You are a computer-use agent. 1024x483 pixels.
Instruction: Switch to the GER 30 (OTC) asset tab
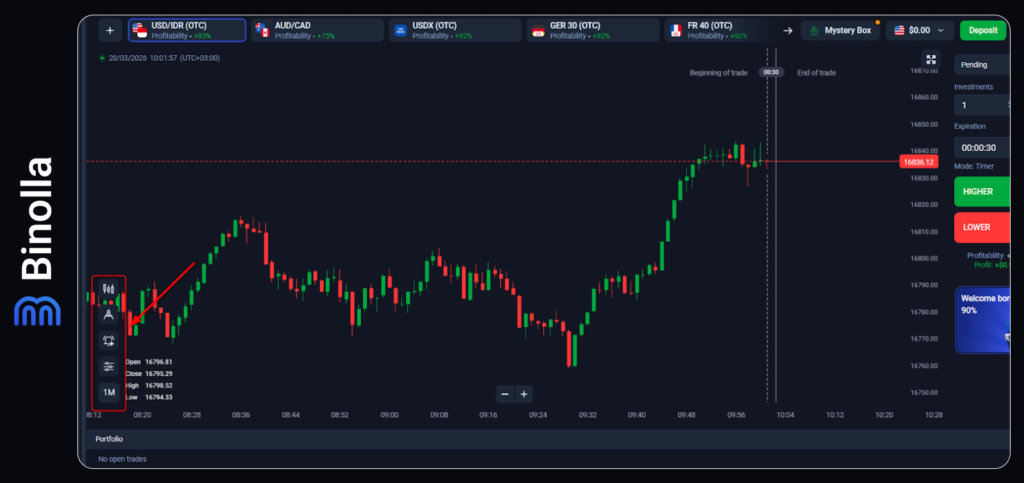pyautogui.click(x=593, y=30)
